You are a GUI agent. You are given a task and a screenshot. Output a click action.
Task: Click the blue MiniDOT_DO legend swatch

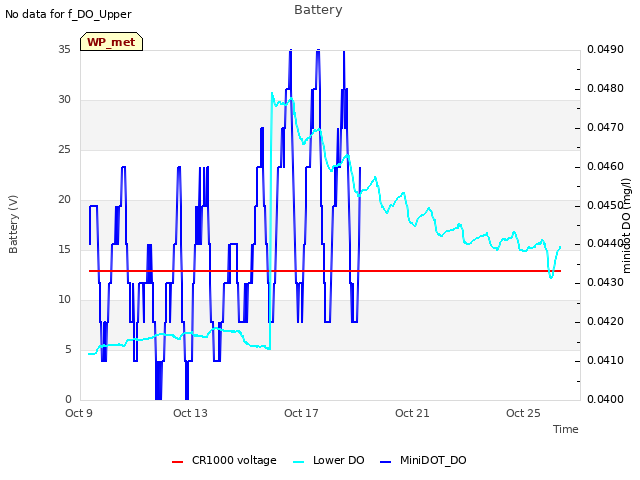(385, 462)
